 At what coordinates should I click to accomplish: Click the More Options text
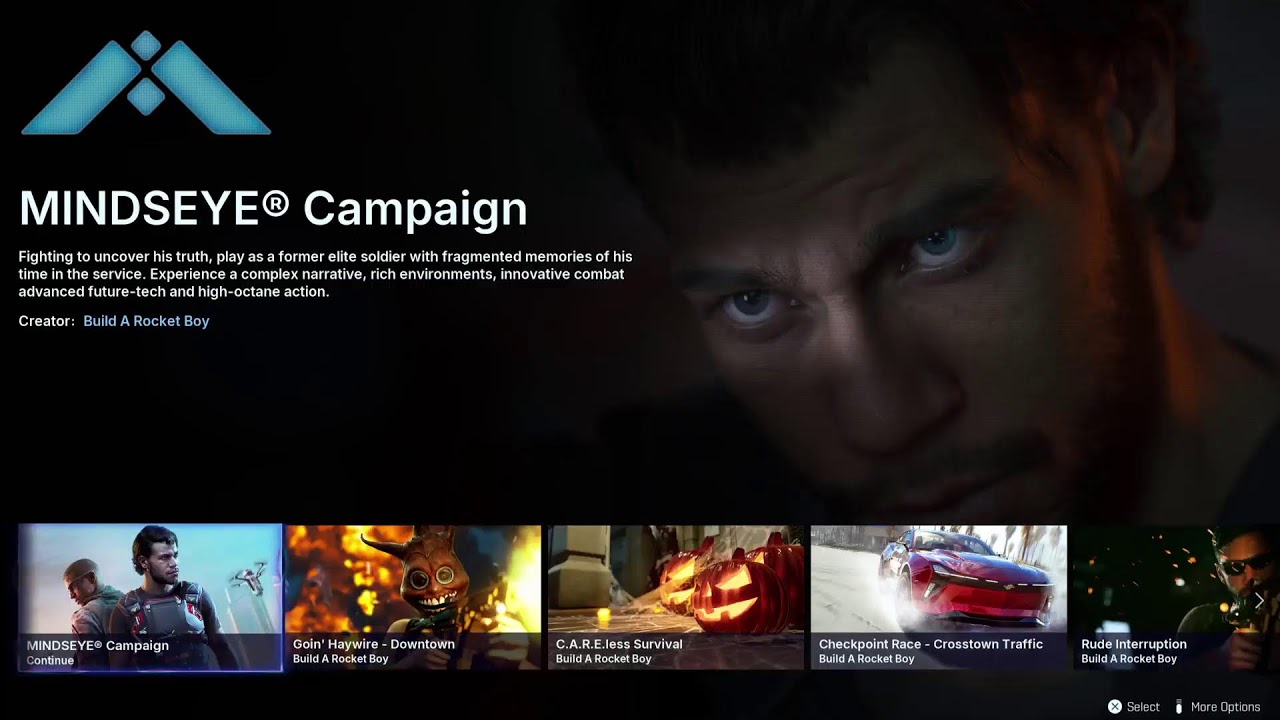coord(1225,707)
